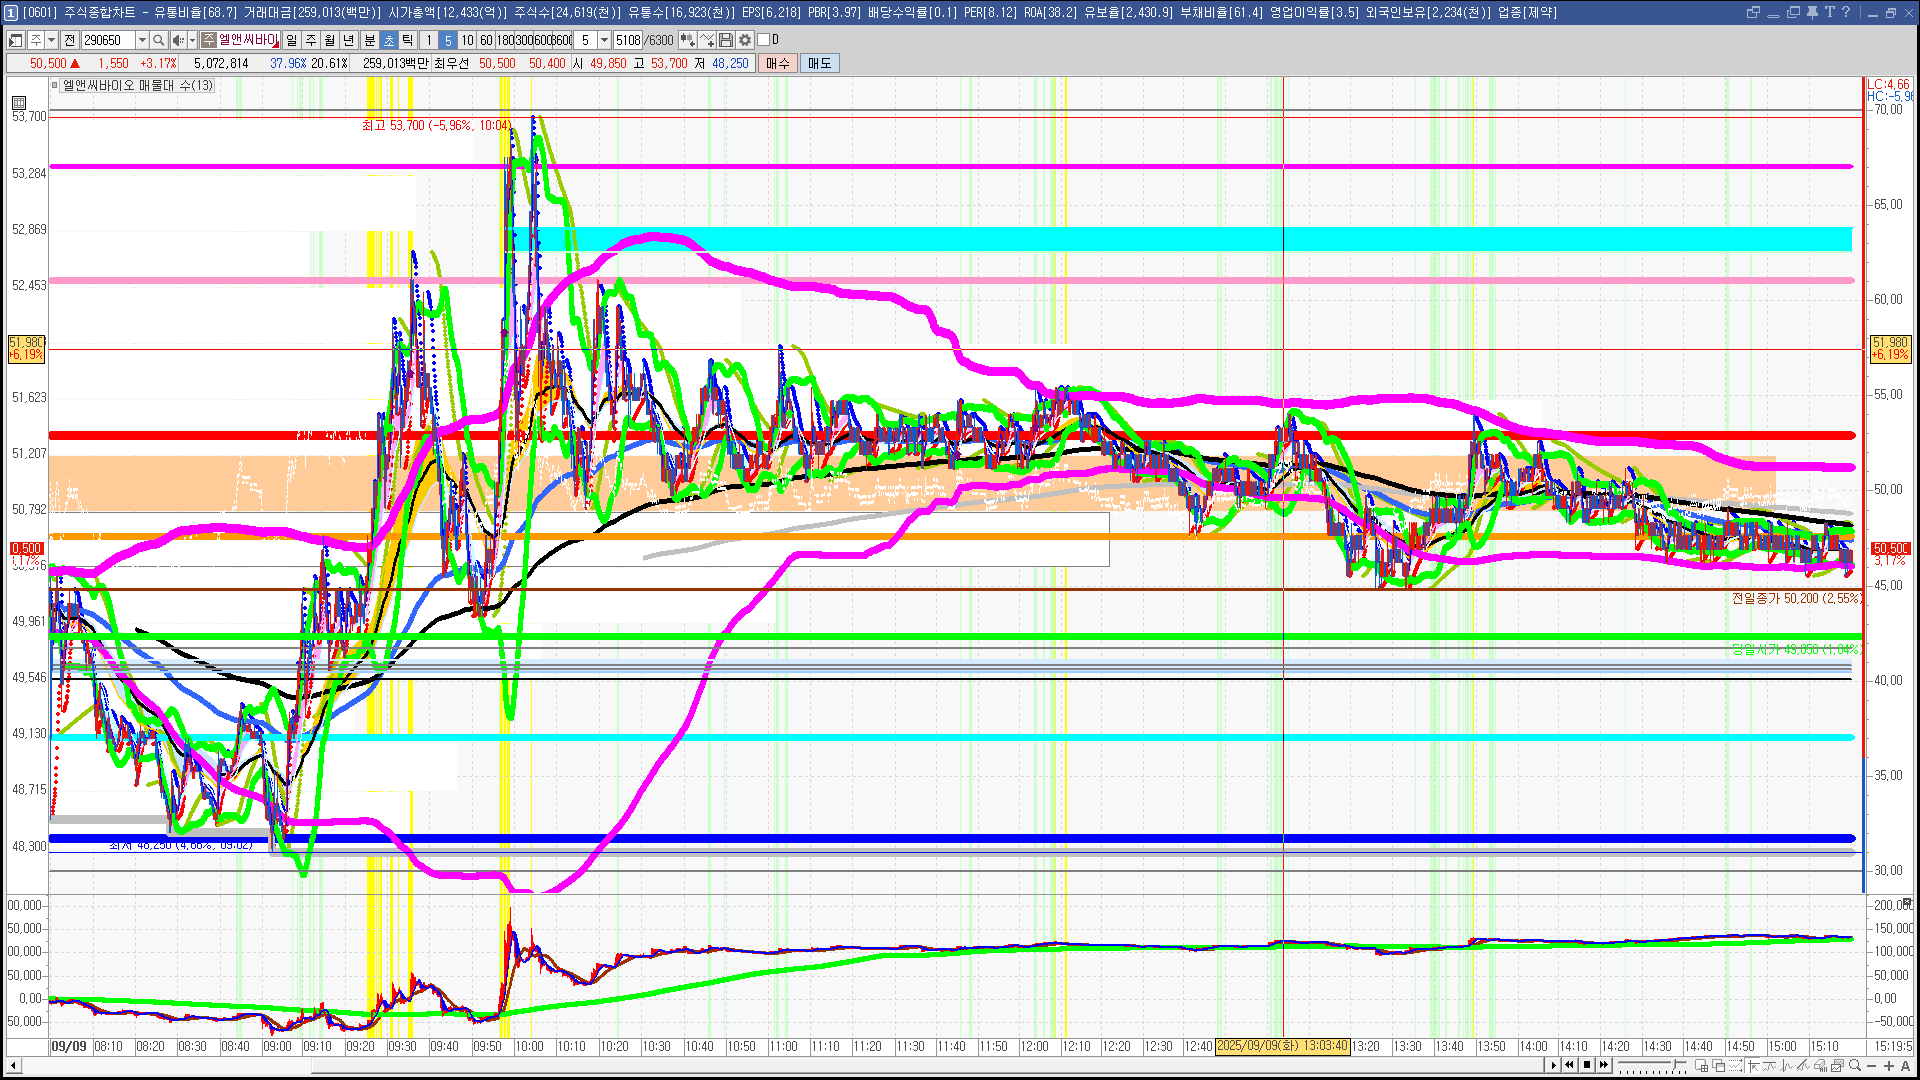The width and height of the screenshot is (1920, 1080).
Task: Open chart settings gear icon
Action: coord(745,40)
